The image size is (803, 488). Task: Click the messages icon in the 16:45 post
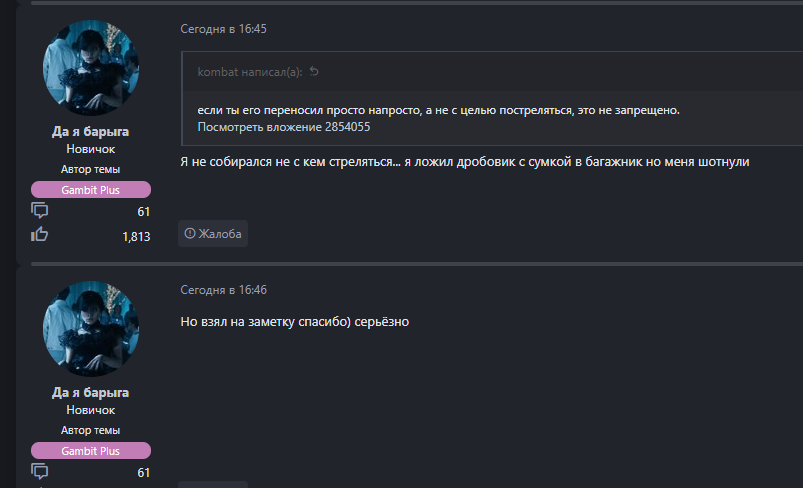click(x=40, y=211)
